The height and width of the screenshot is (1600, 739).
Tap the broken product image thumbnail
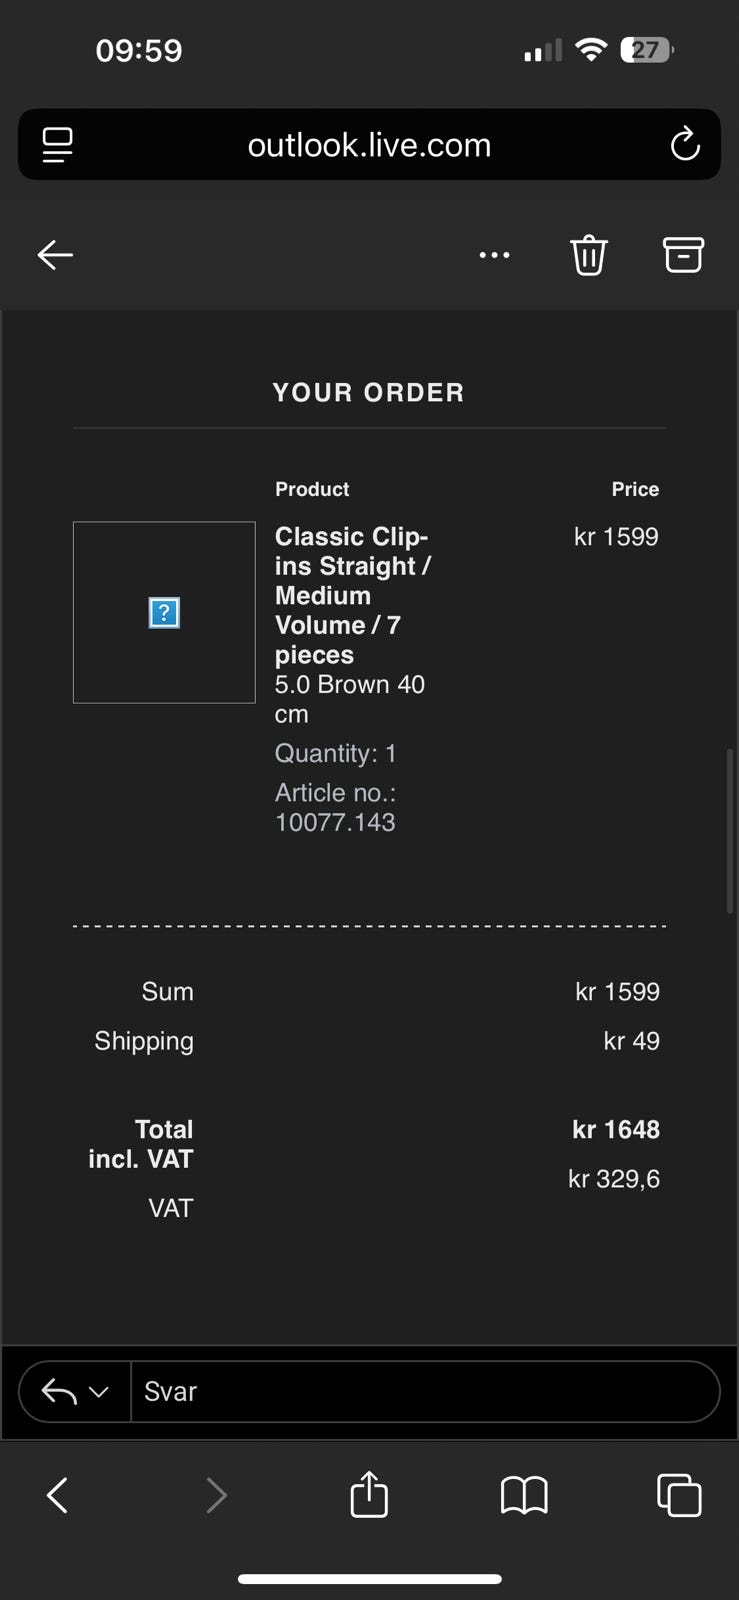[164, 612]
